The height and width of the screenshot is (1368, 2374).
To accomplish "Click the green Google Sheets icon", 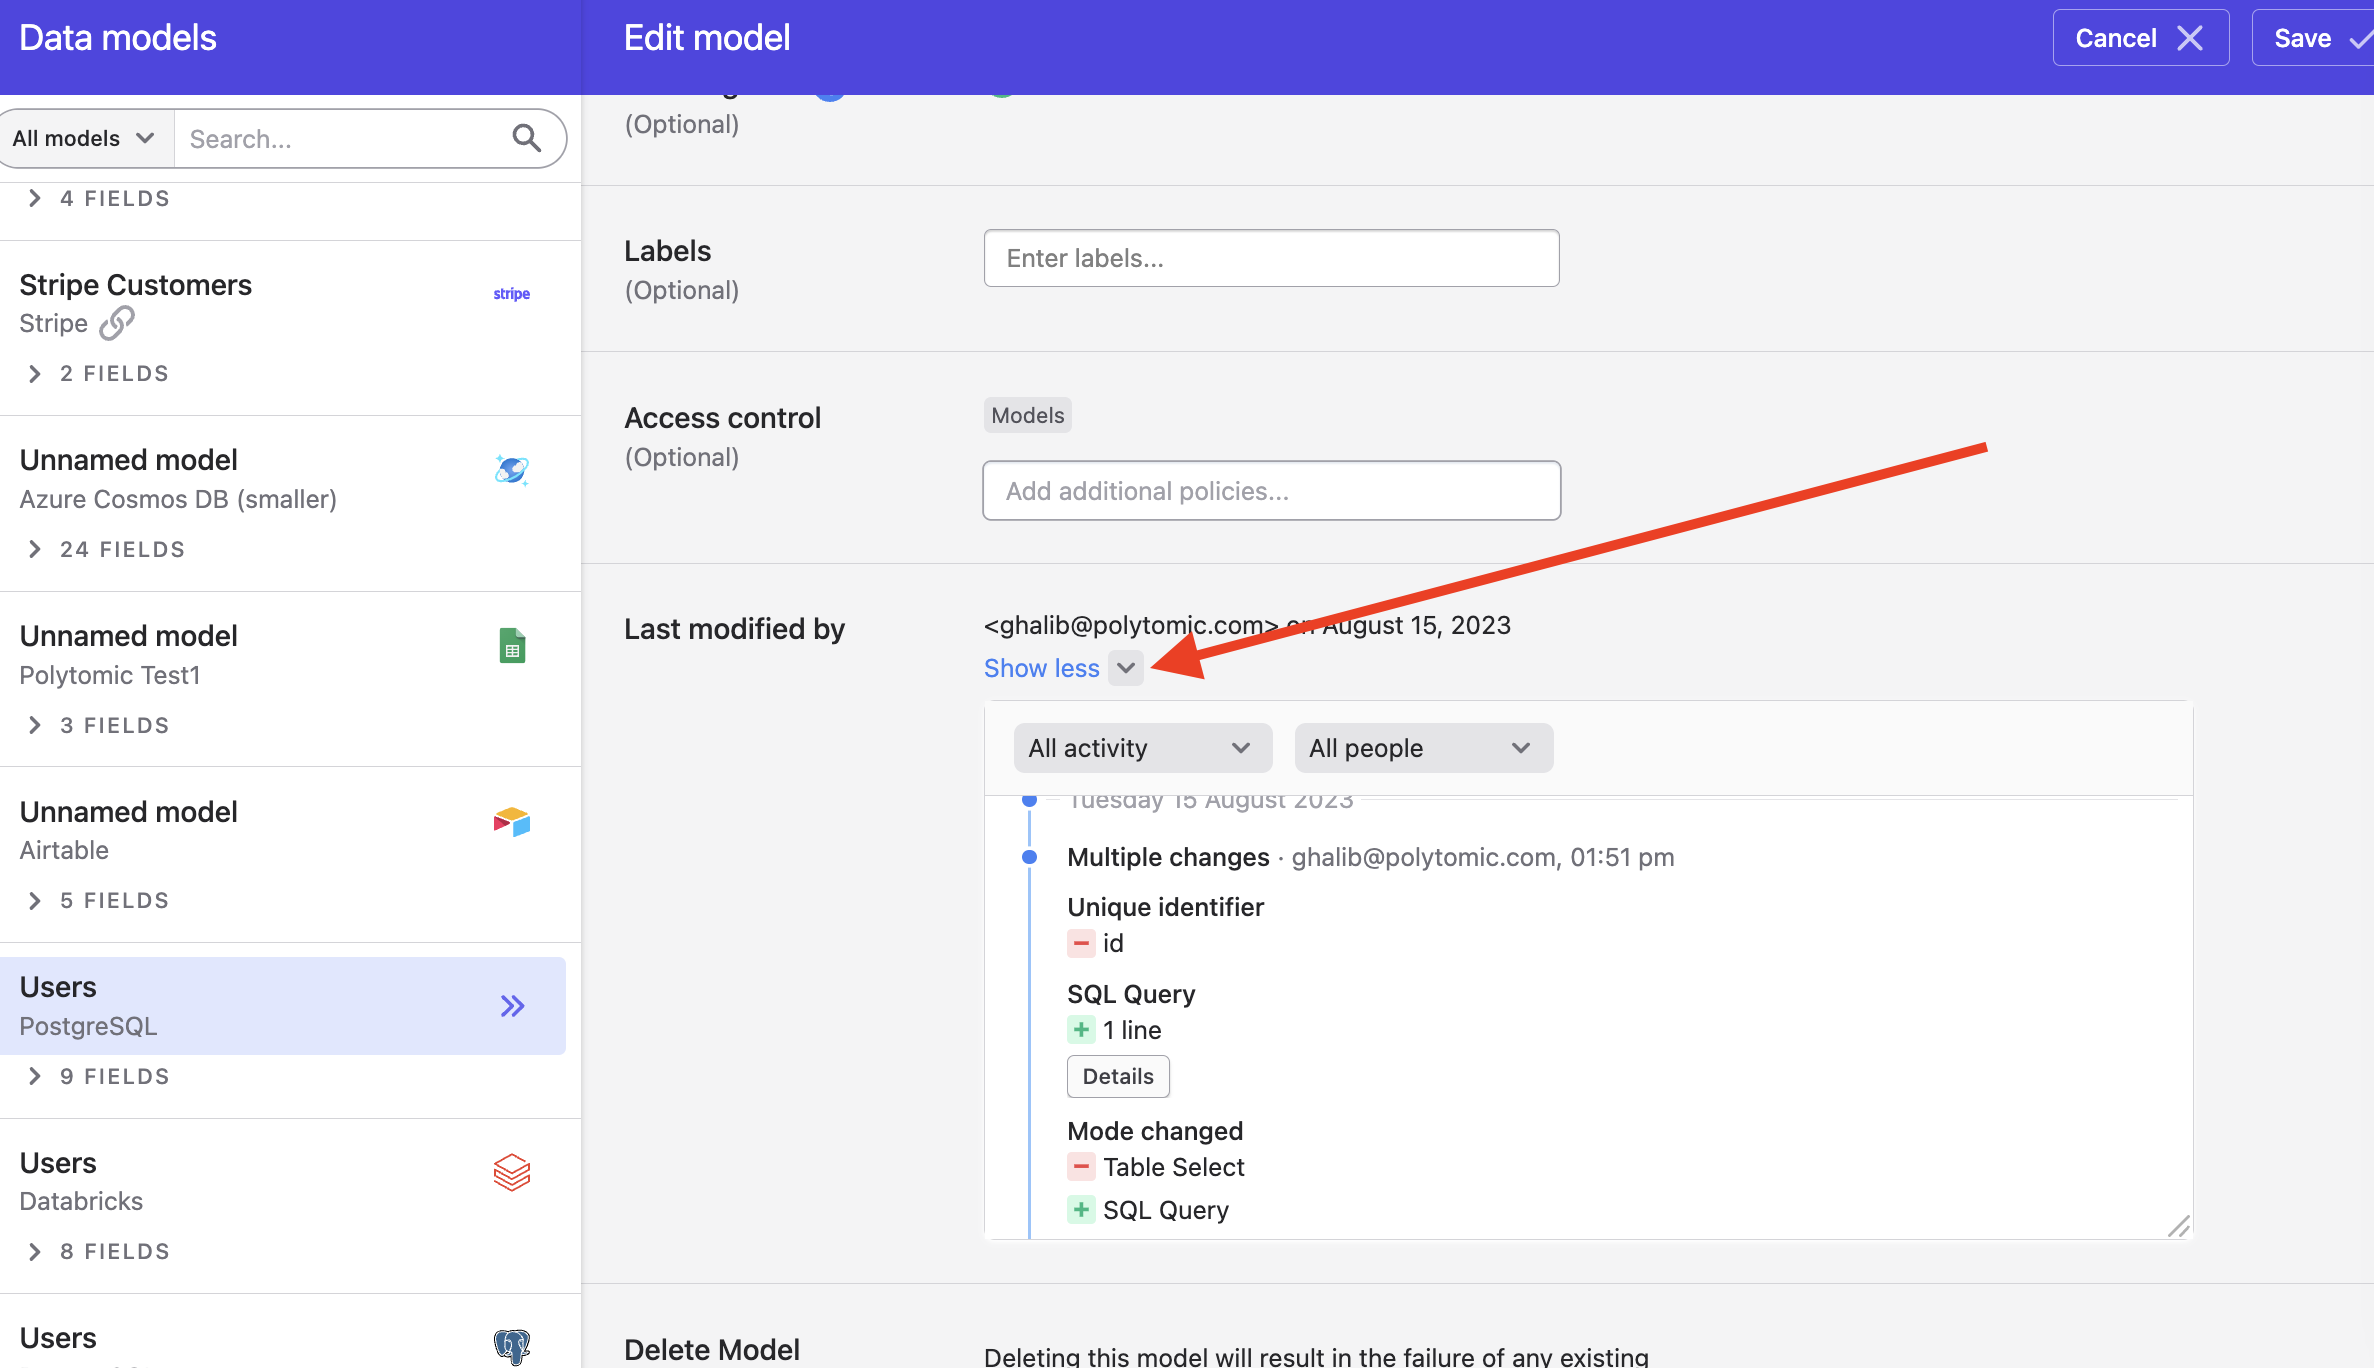I will click(x=512, y=646).
